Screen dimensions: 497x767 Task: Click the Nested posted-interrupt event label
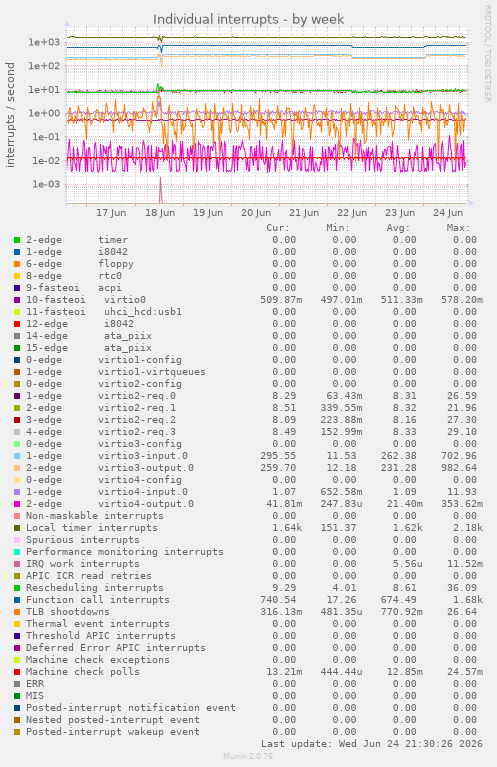[113, 720]
